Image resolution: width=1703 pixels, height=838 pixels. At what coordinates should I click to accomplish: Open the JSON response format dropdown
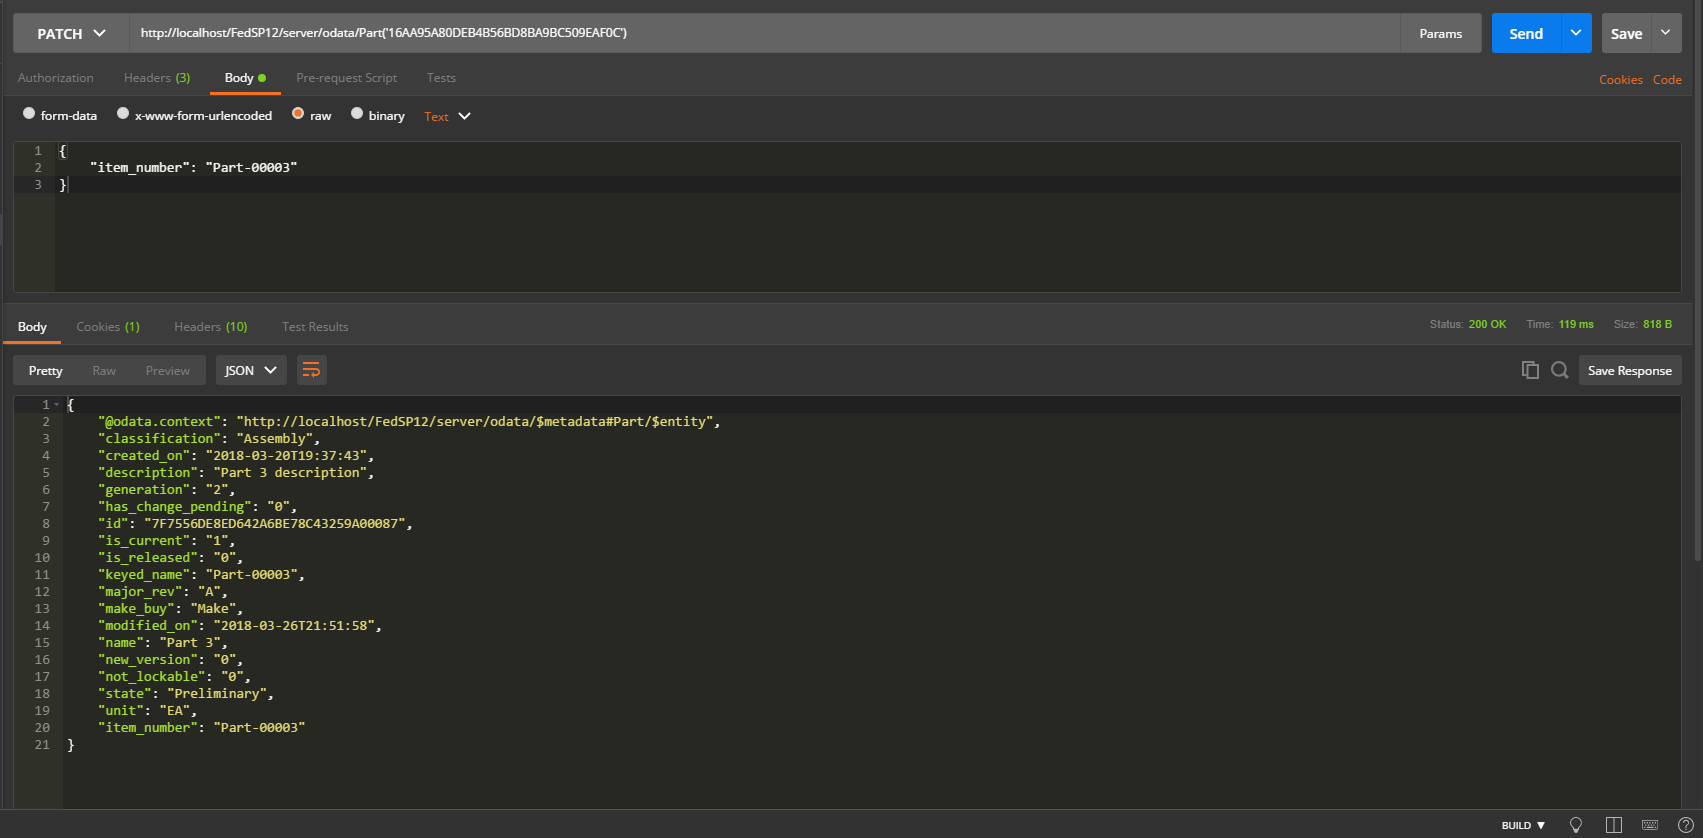tap(251, 370)
